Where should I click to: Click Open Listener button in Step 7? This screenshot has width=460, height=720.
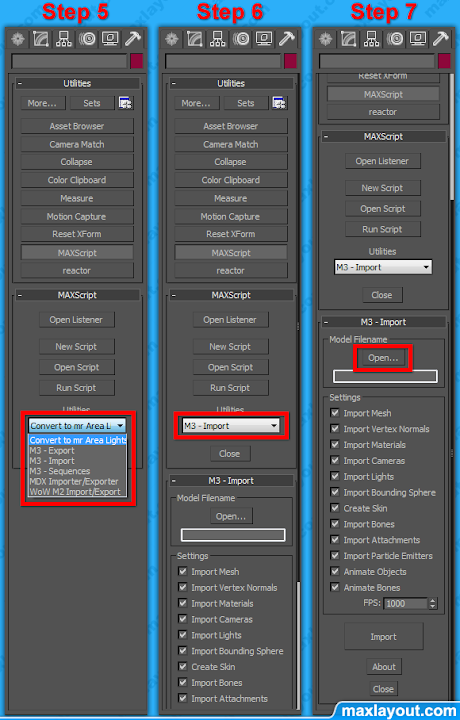382,161
